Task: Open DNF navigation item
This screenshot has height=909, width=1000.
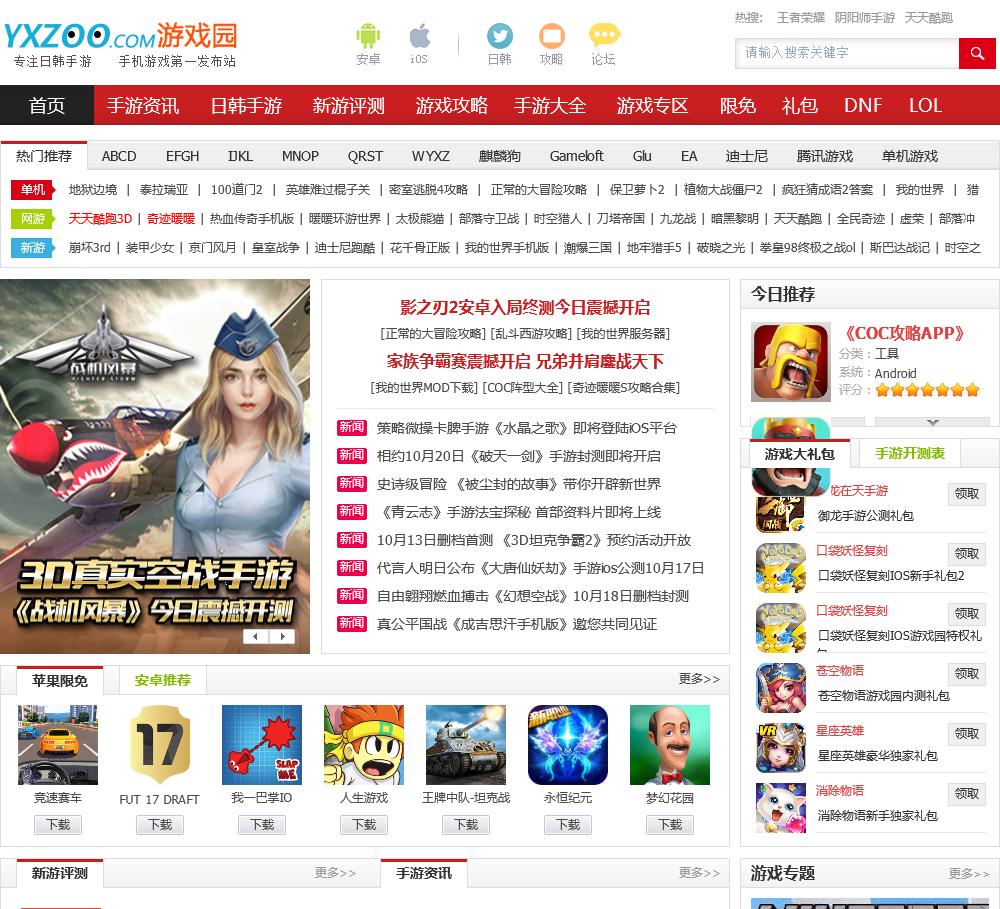Action: pos(863,105)
